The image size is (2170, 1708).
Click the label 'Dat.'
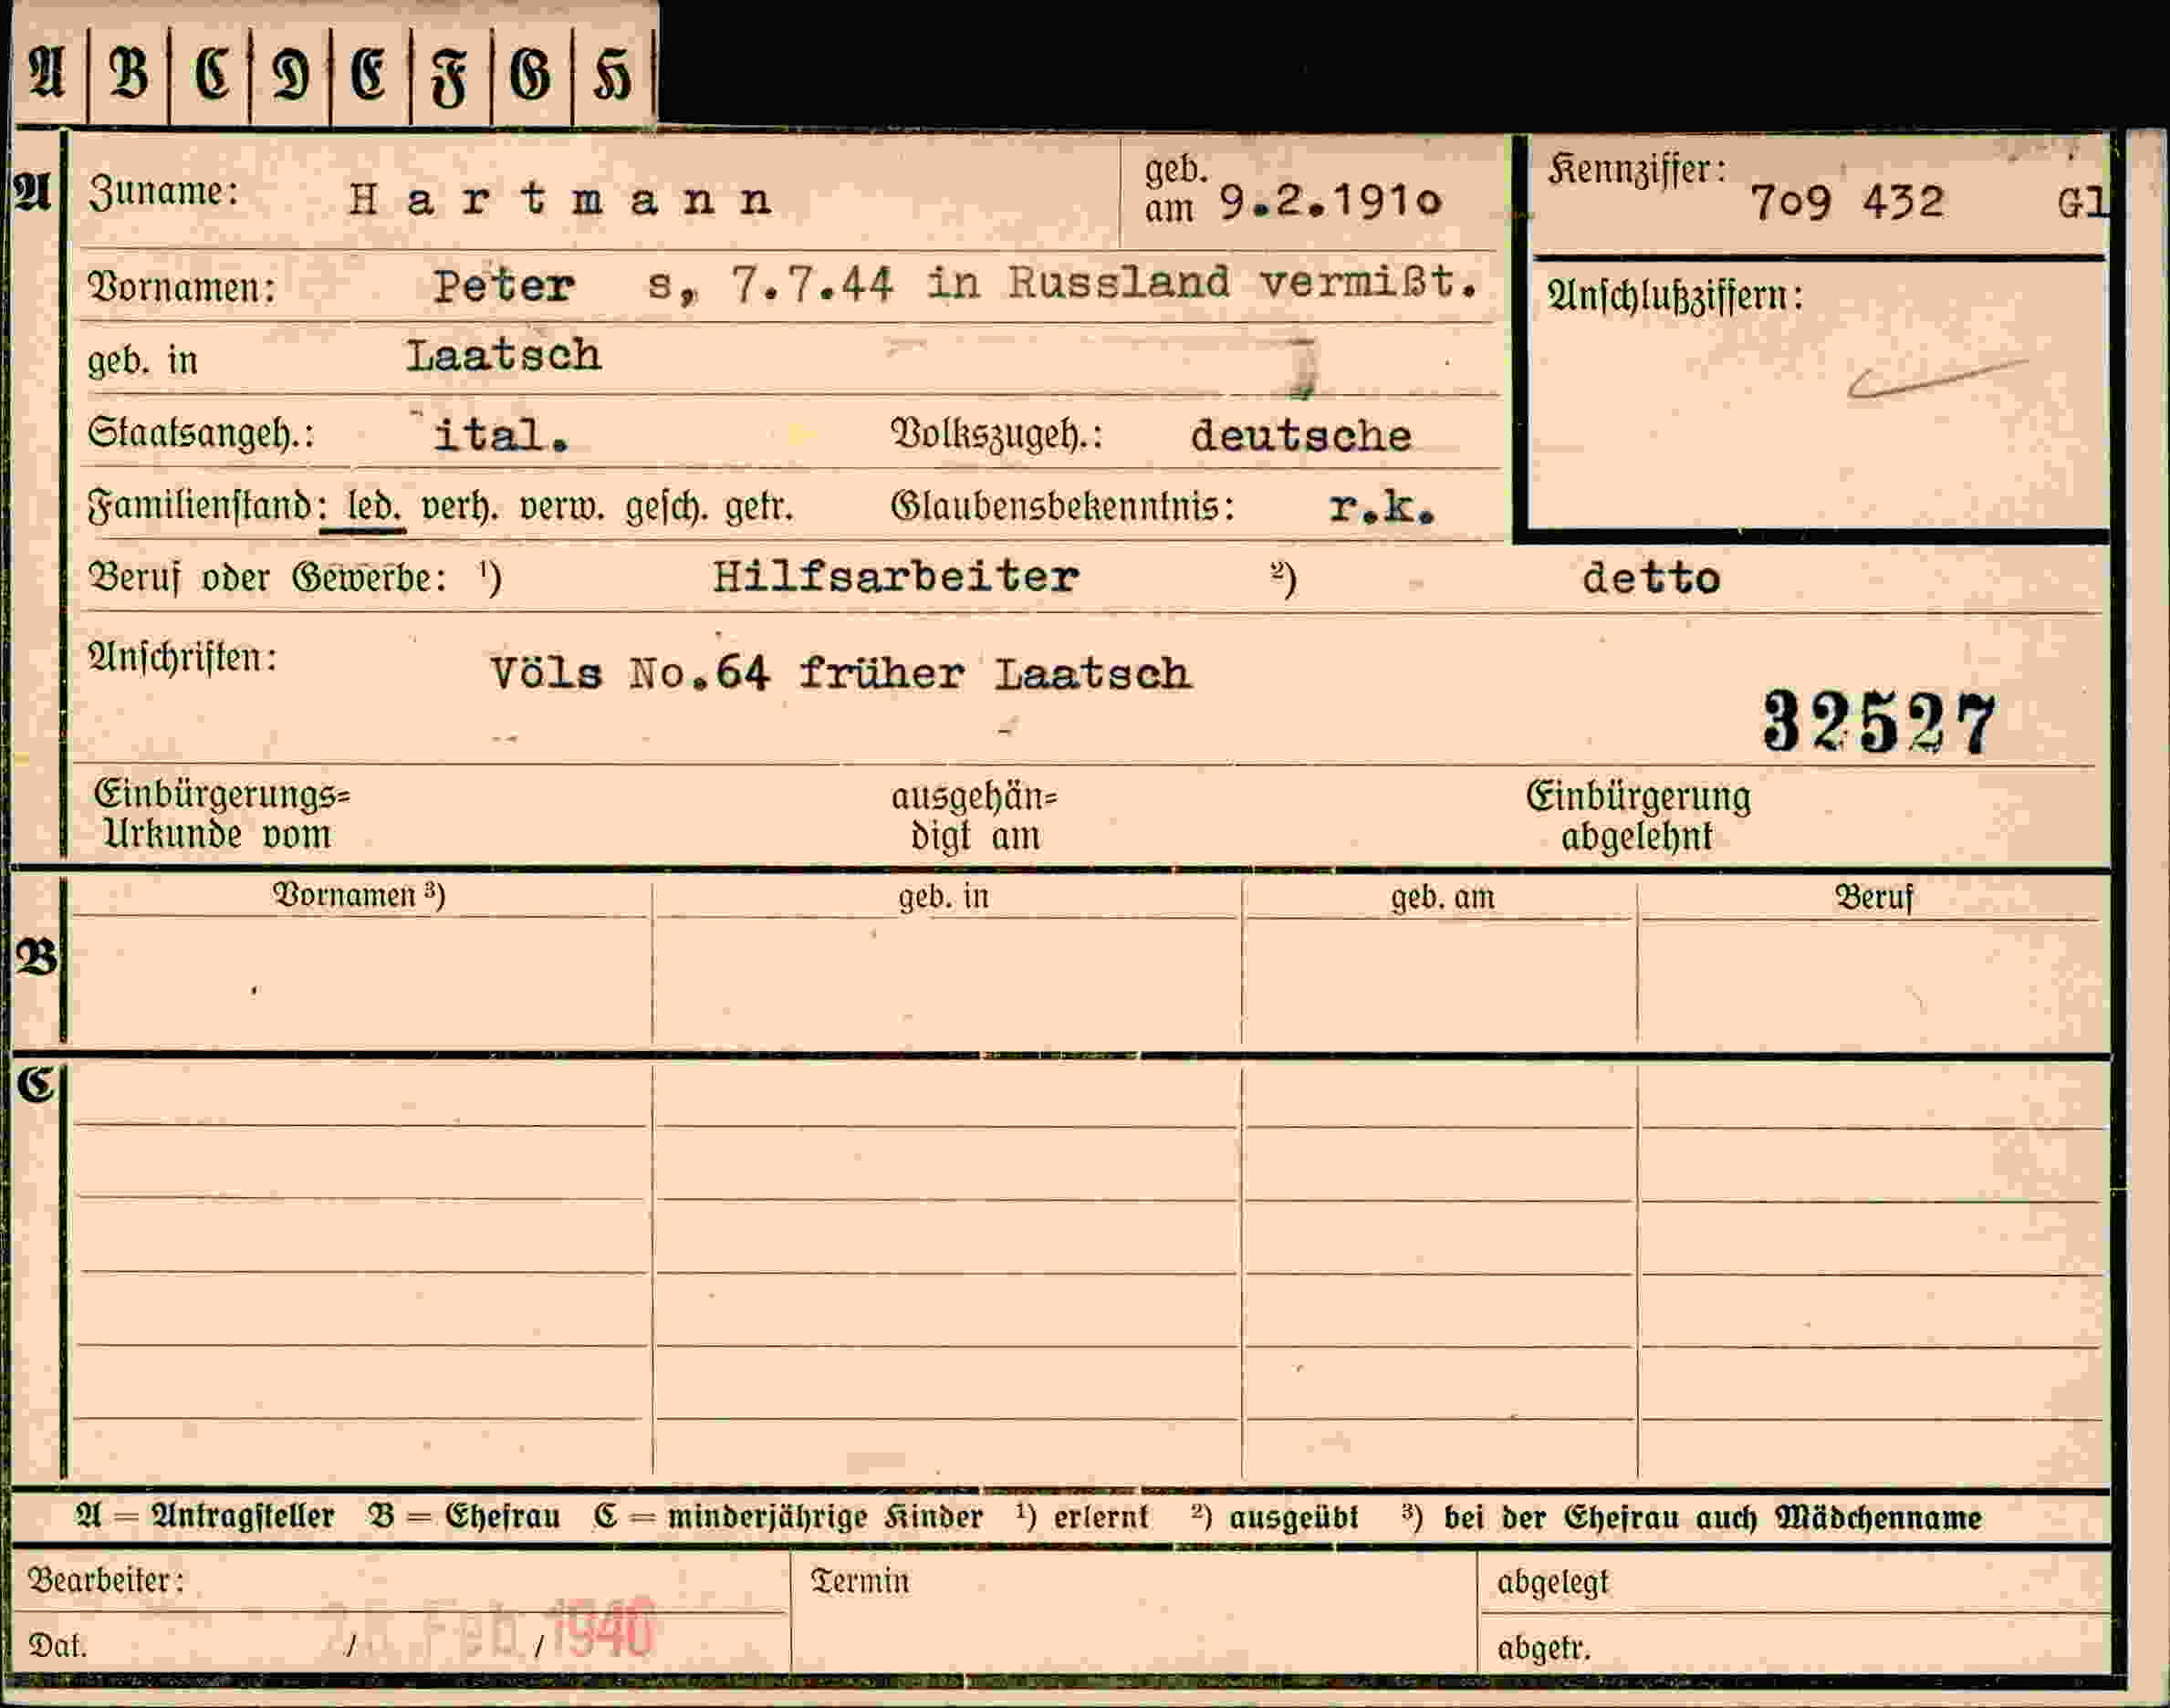point(57,1646)
